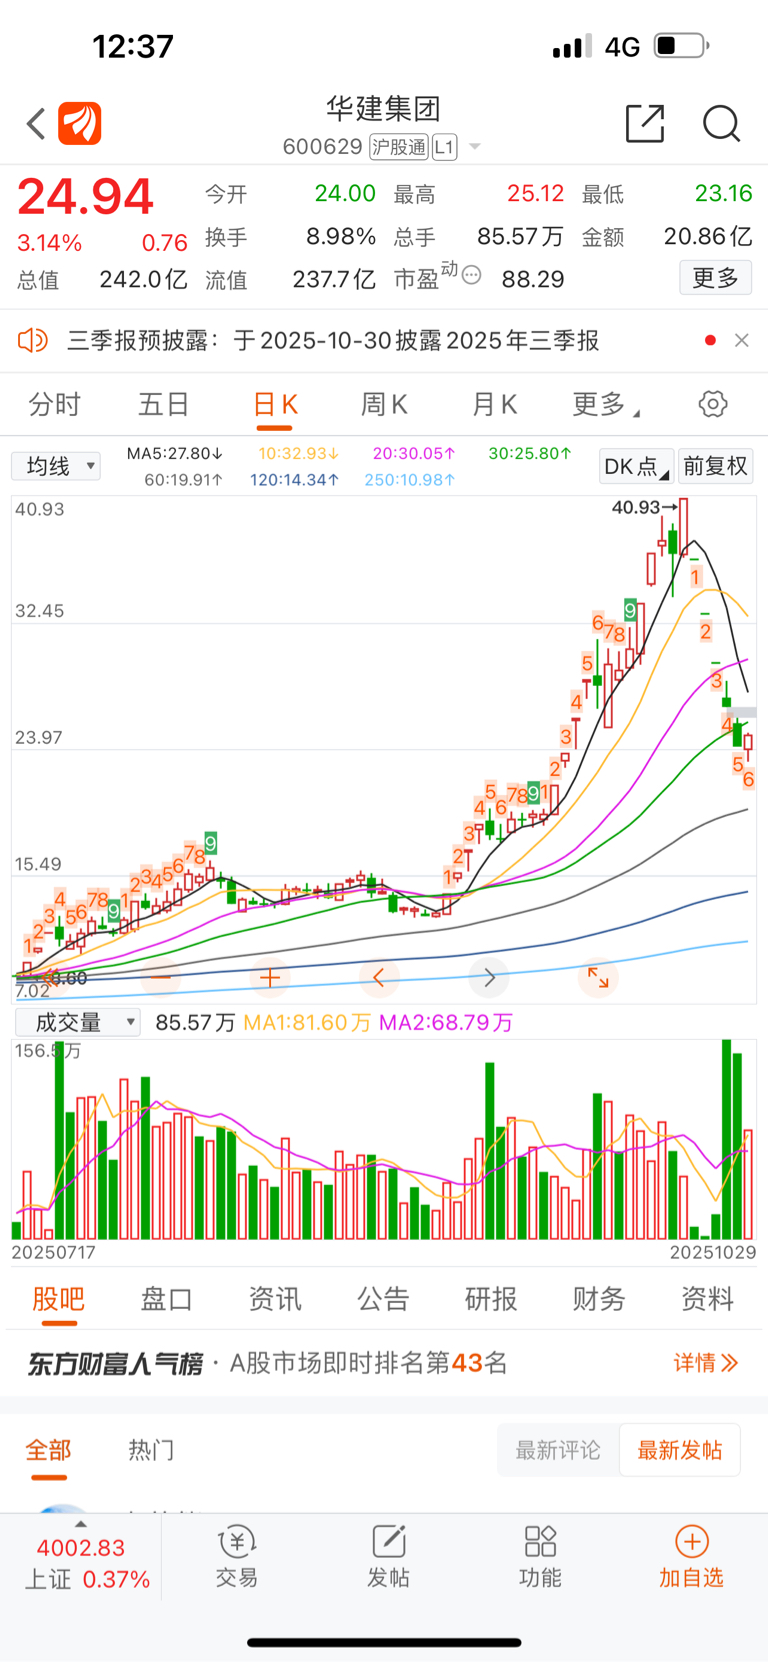Image resolution: width=768 pixels, height=1662 pixels.
Task: Tap the 市盈 88.29 value
Action: (532, 279)
